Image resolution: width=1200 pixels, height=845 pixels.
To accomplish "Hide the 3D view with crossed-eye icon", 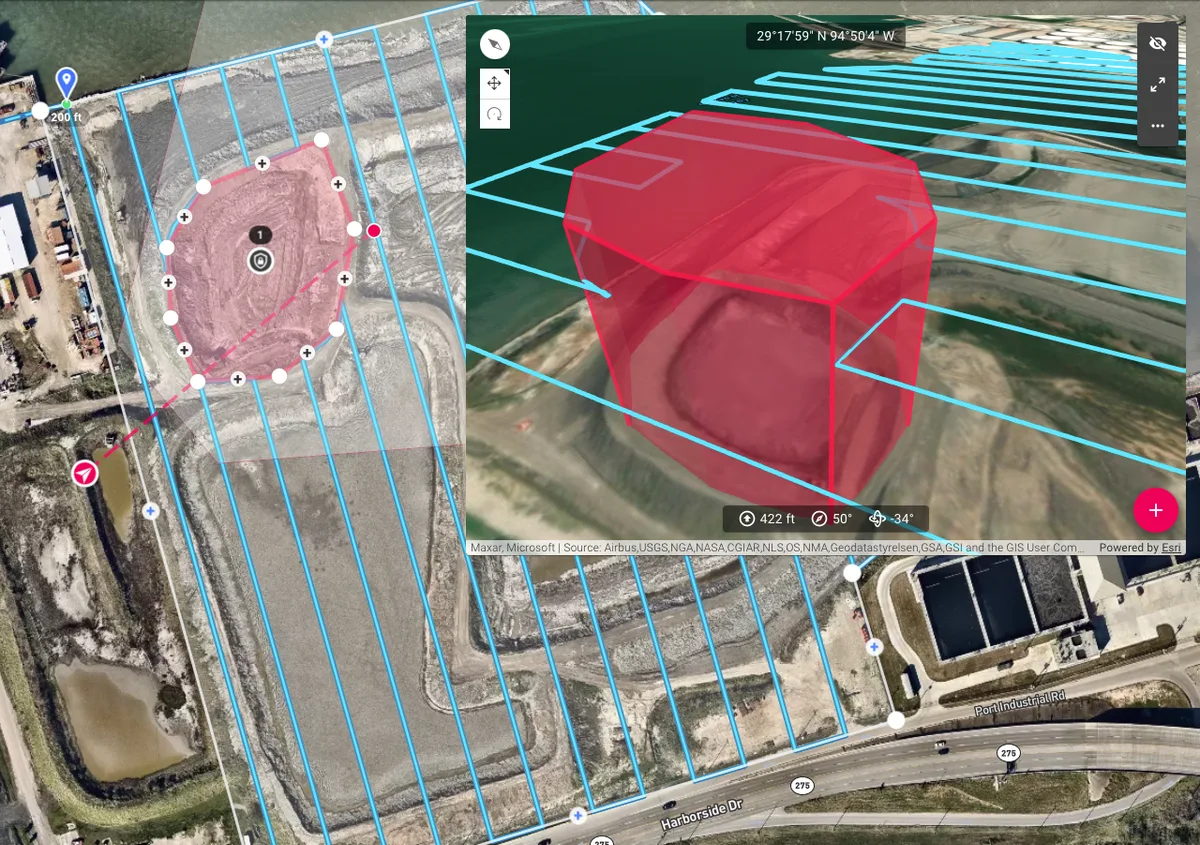I will click(1158, 44).
